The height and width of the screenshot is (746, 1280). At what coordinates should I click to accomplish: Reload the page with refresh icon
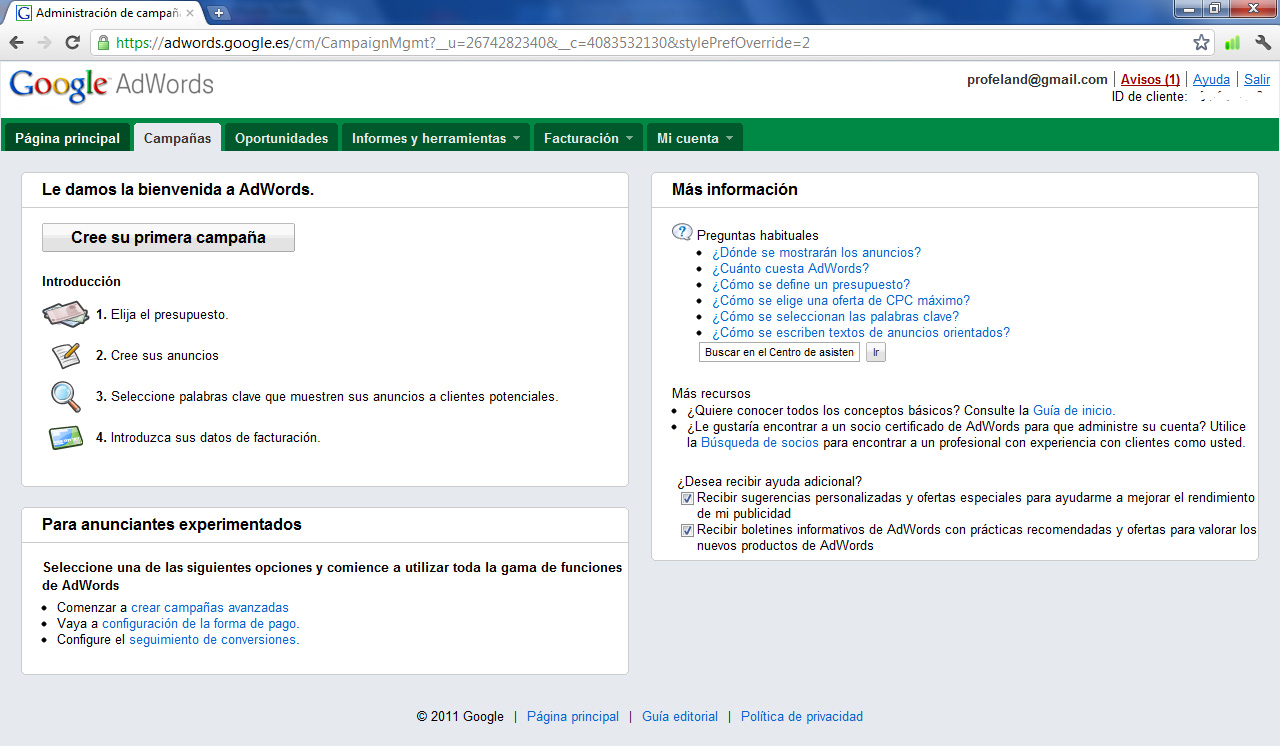click(x=72, y=43)
